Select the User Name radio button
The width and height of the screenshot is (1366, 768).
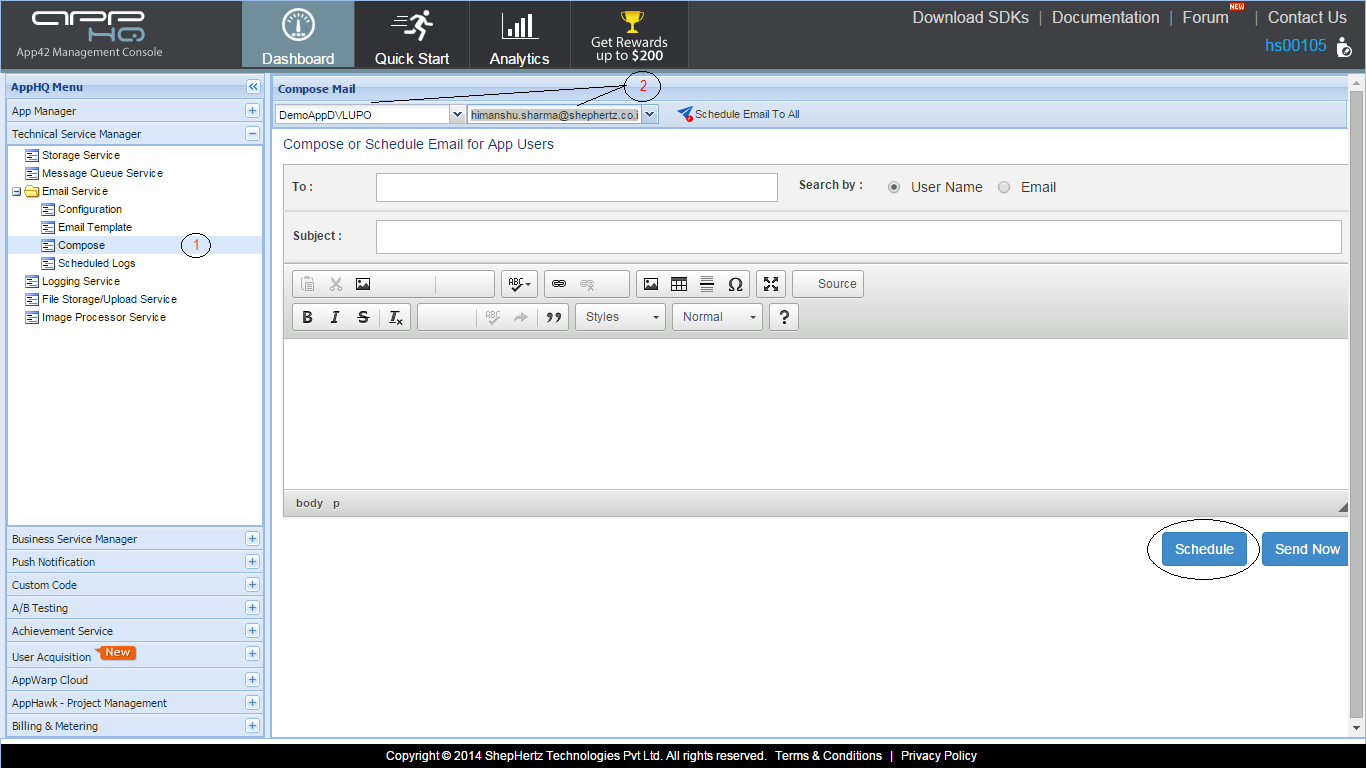pos(894,187)
